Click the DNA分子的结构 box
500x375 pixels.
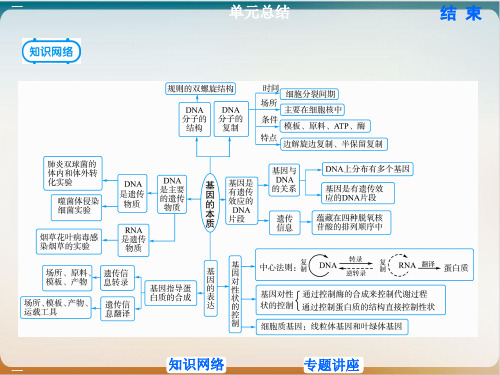coord(194,119)
